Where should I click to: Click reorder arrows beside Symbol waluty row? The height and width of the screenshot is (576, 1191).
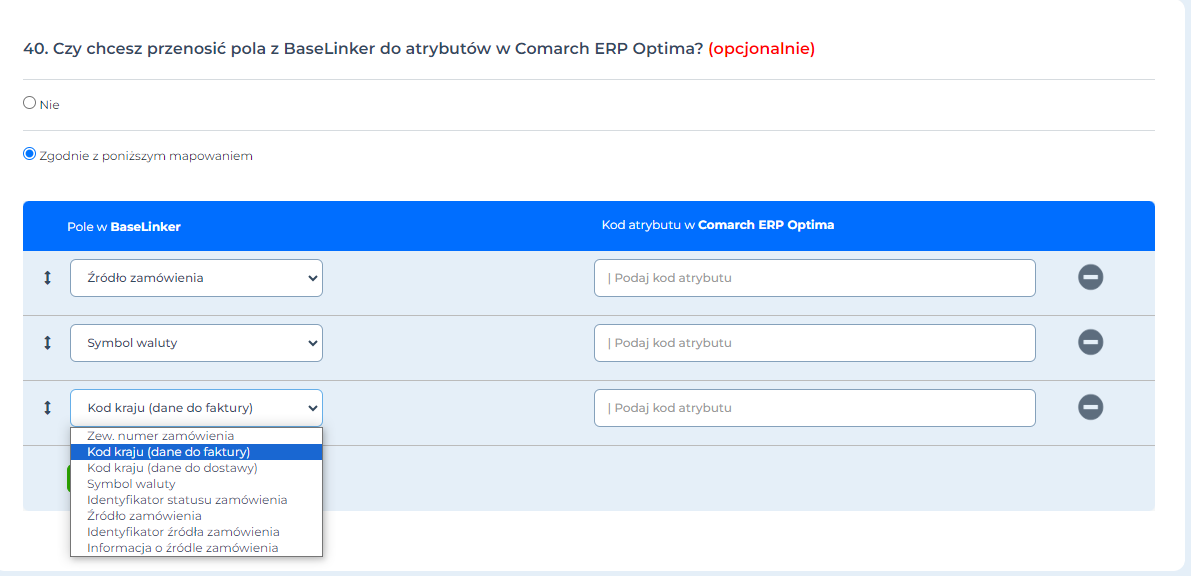pos(47,343)
